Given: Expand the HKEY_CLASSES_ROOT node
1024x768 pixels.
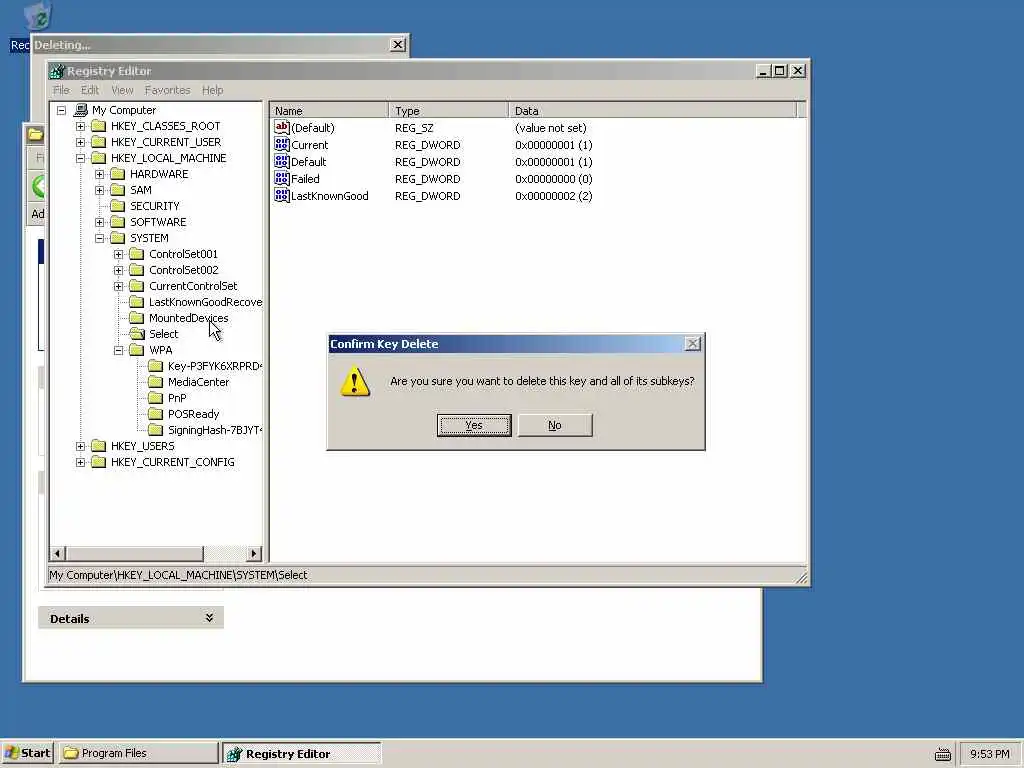Looking at the screenshot, I should (x=80, y=126).
